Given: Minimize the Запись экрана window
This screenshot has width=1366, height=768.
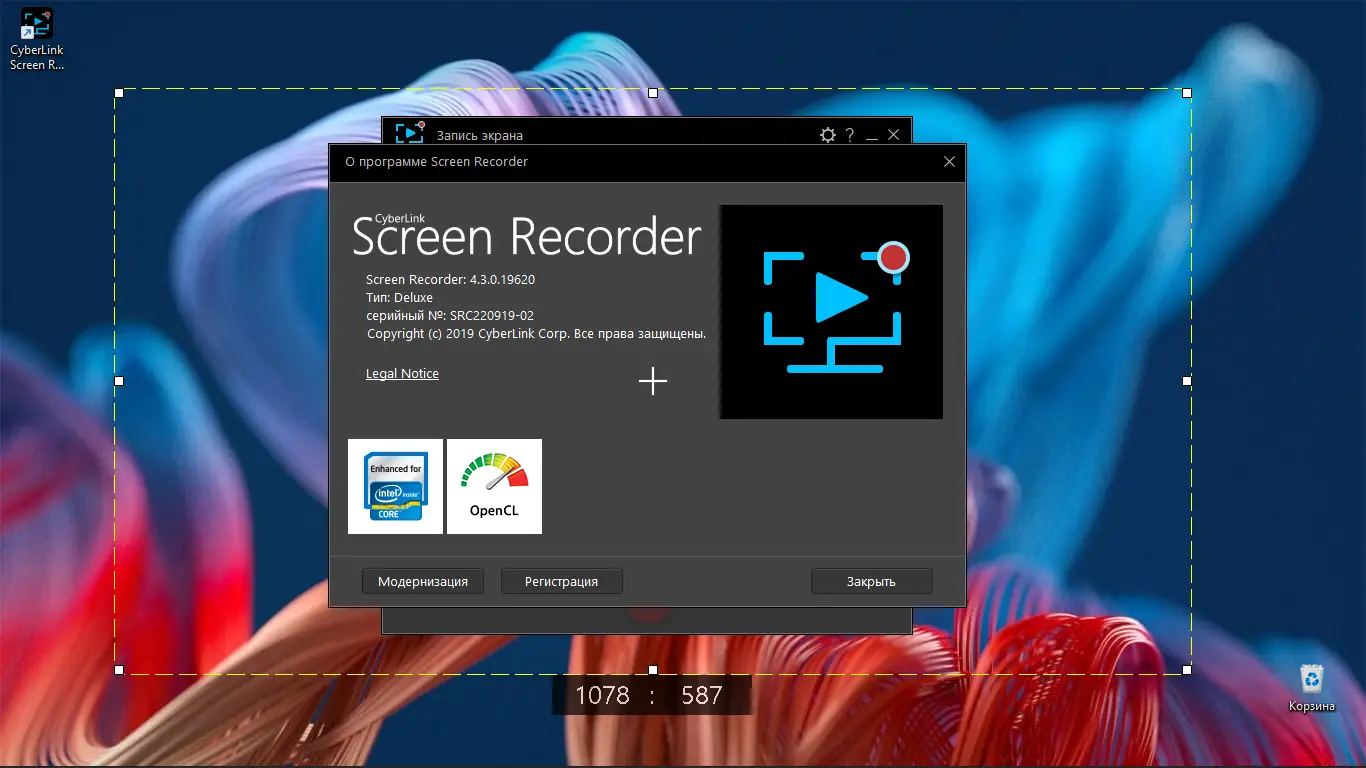Looking at the screenshot, I should [872, 135].
